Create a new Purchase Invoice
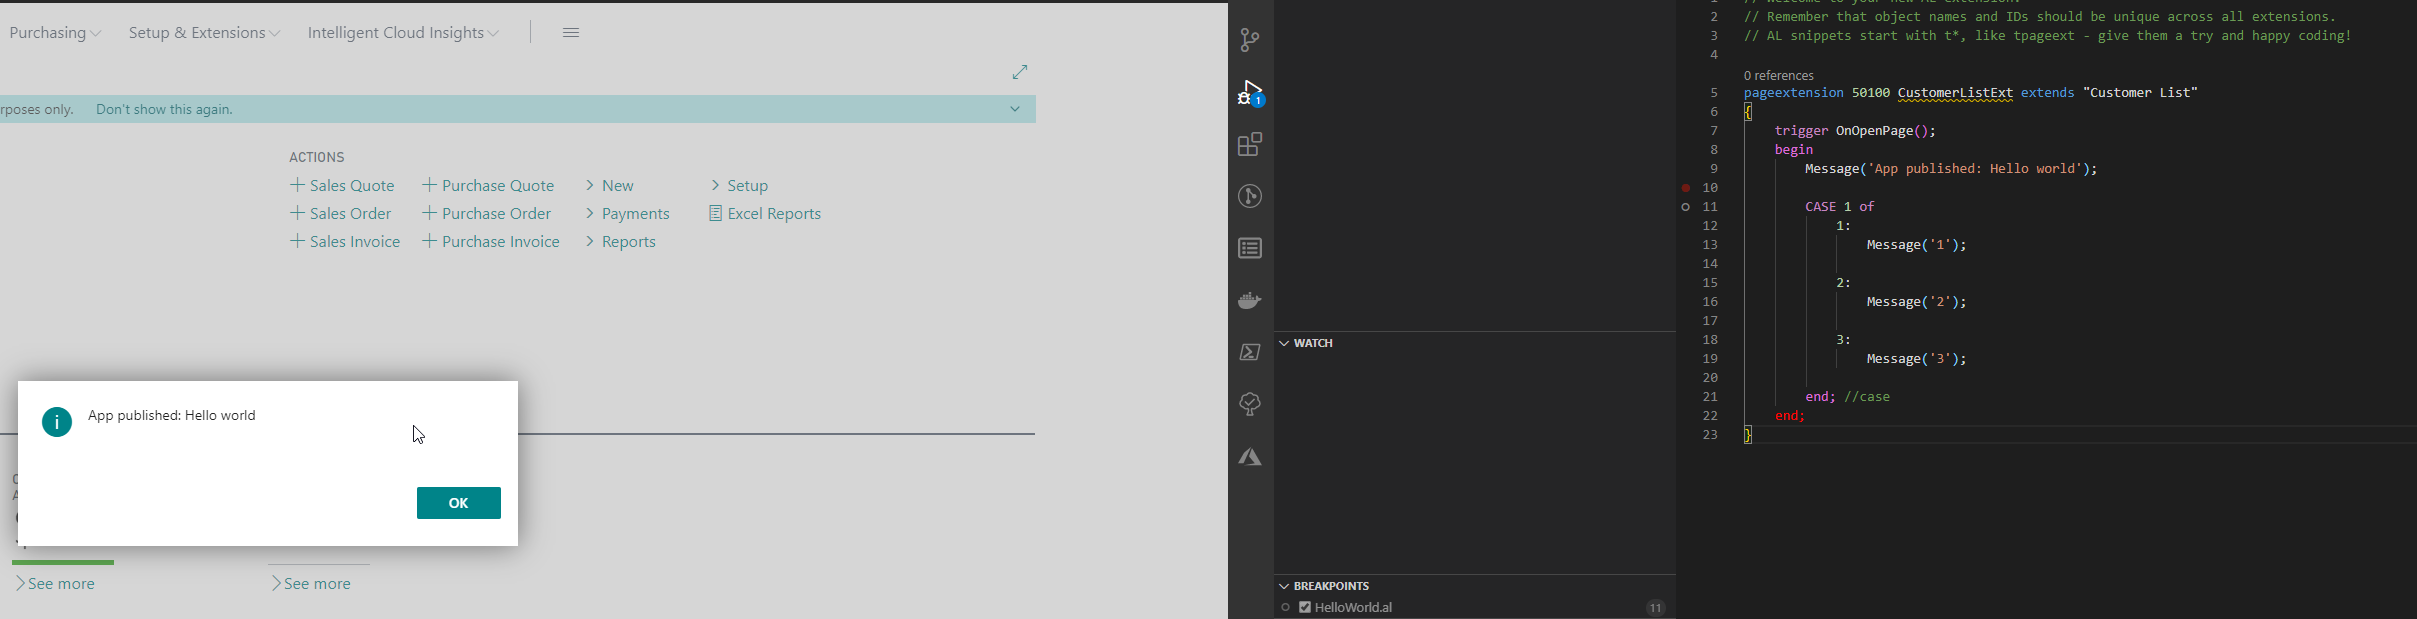 491,241
